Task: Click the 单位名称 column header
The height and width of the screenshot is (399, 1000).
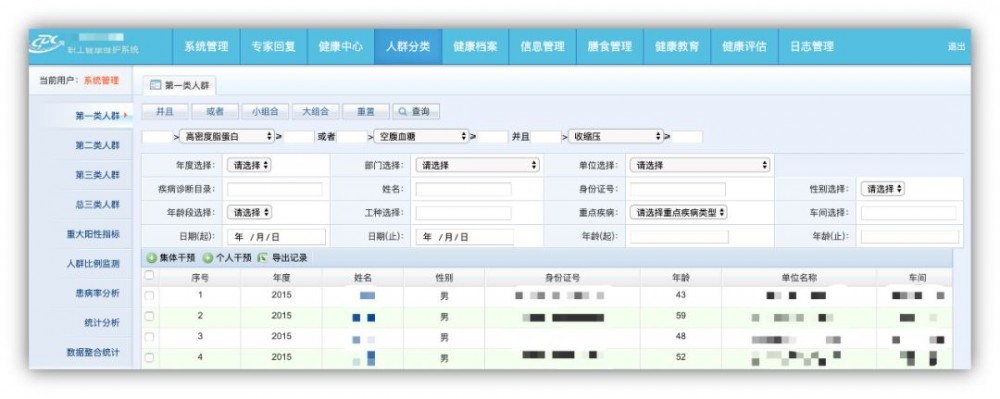Action: pyautogui.click(x=798, y=278)
